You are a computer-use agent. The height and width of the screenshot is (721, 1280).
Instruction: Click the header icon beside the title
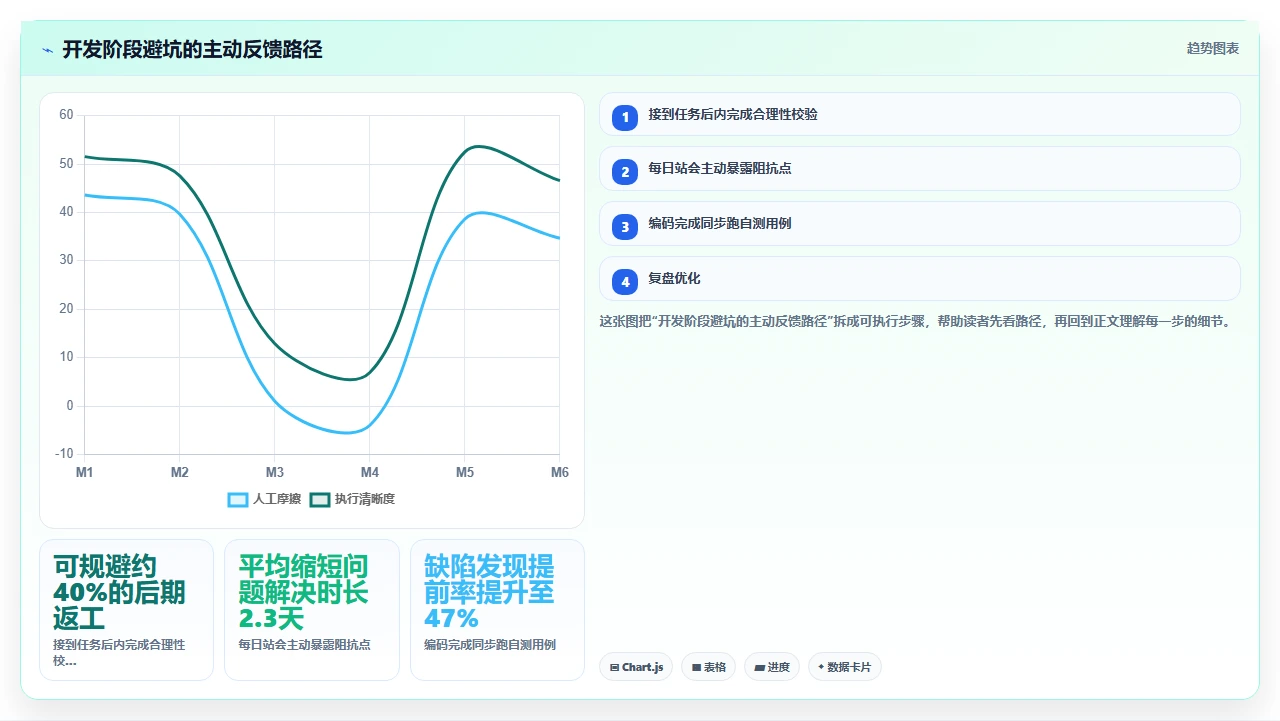pyautogui.click(x=48, y=50)
